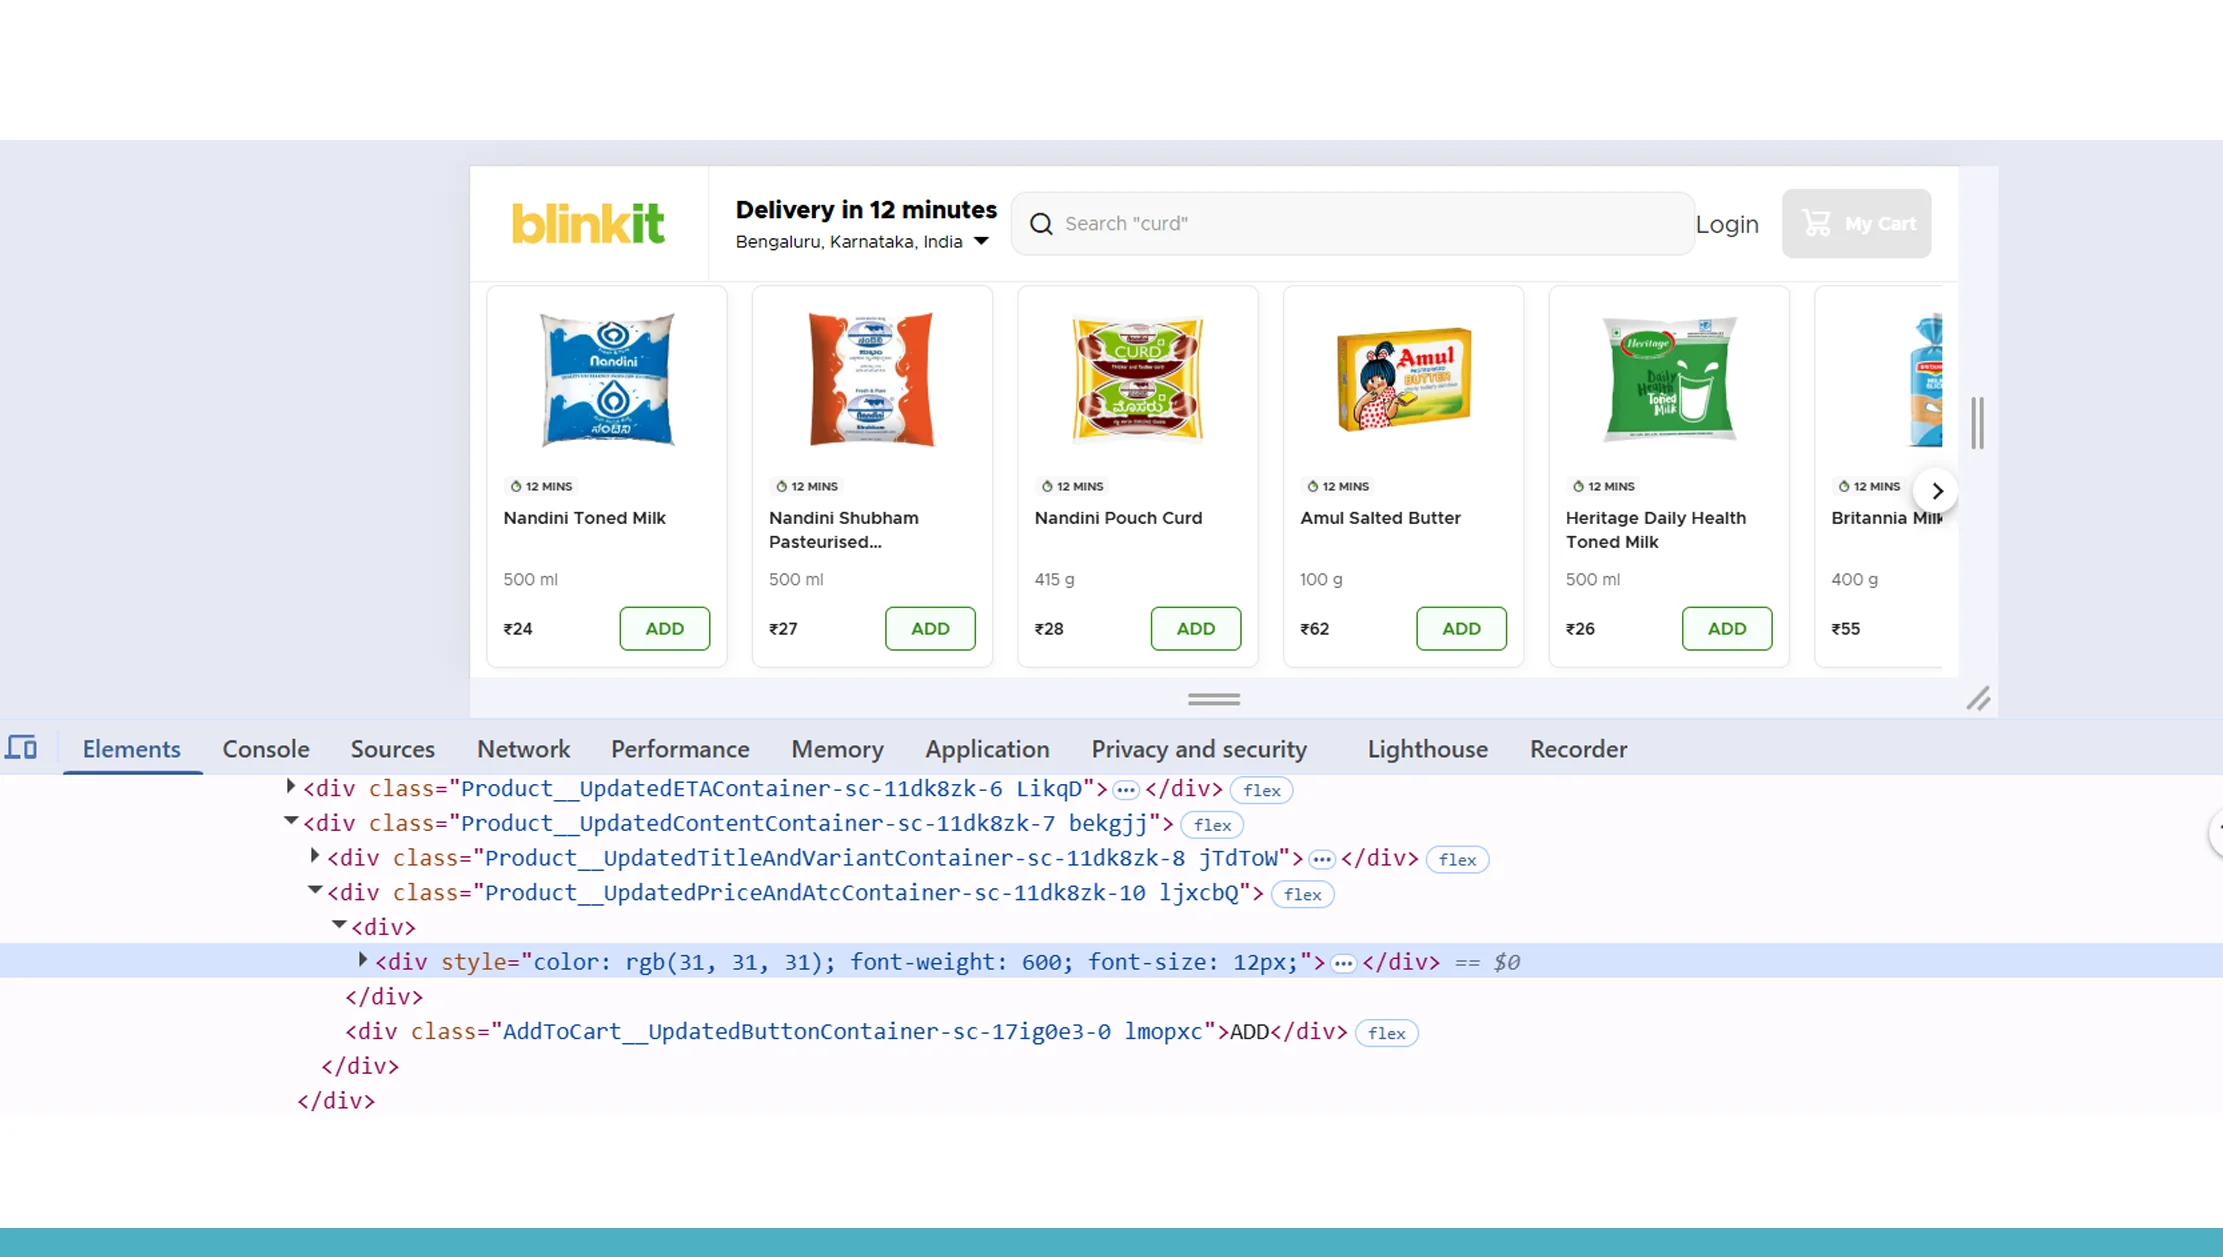Image resolution: width=2223 pixels, height=1257 pixels.
Task: Open the Application tab
Action: [987, 749]
